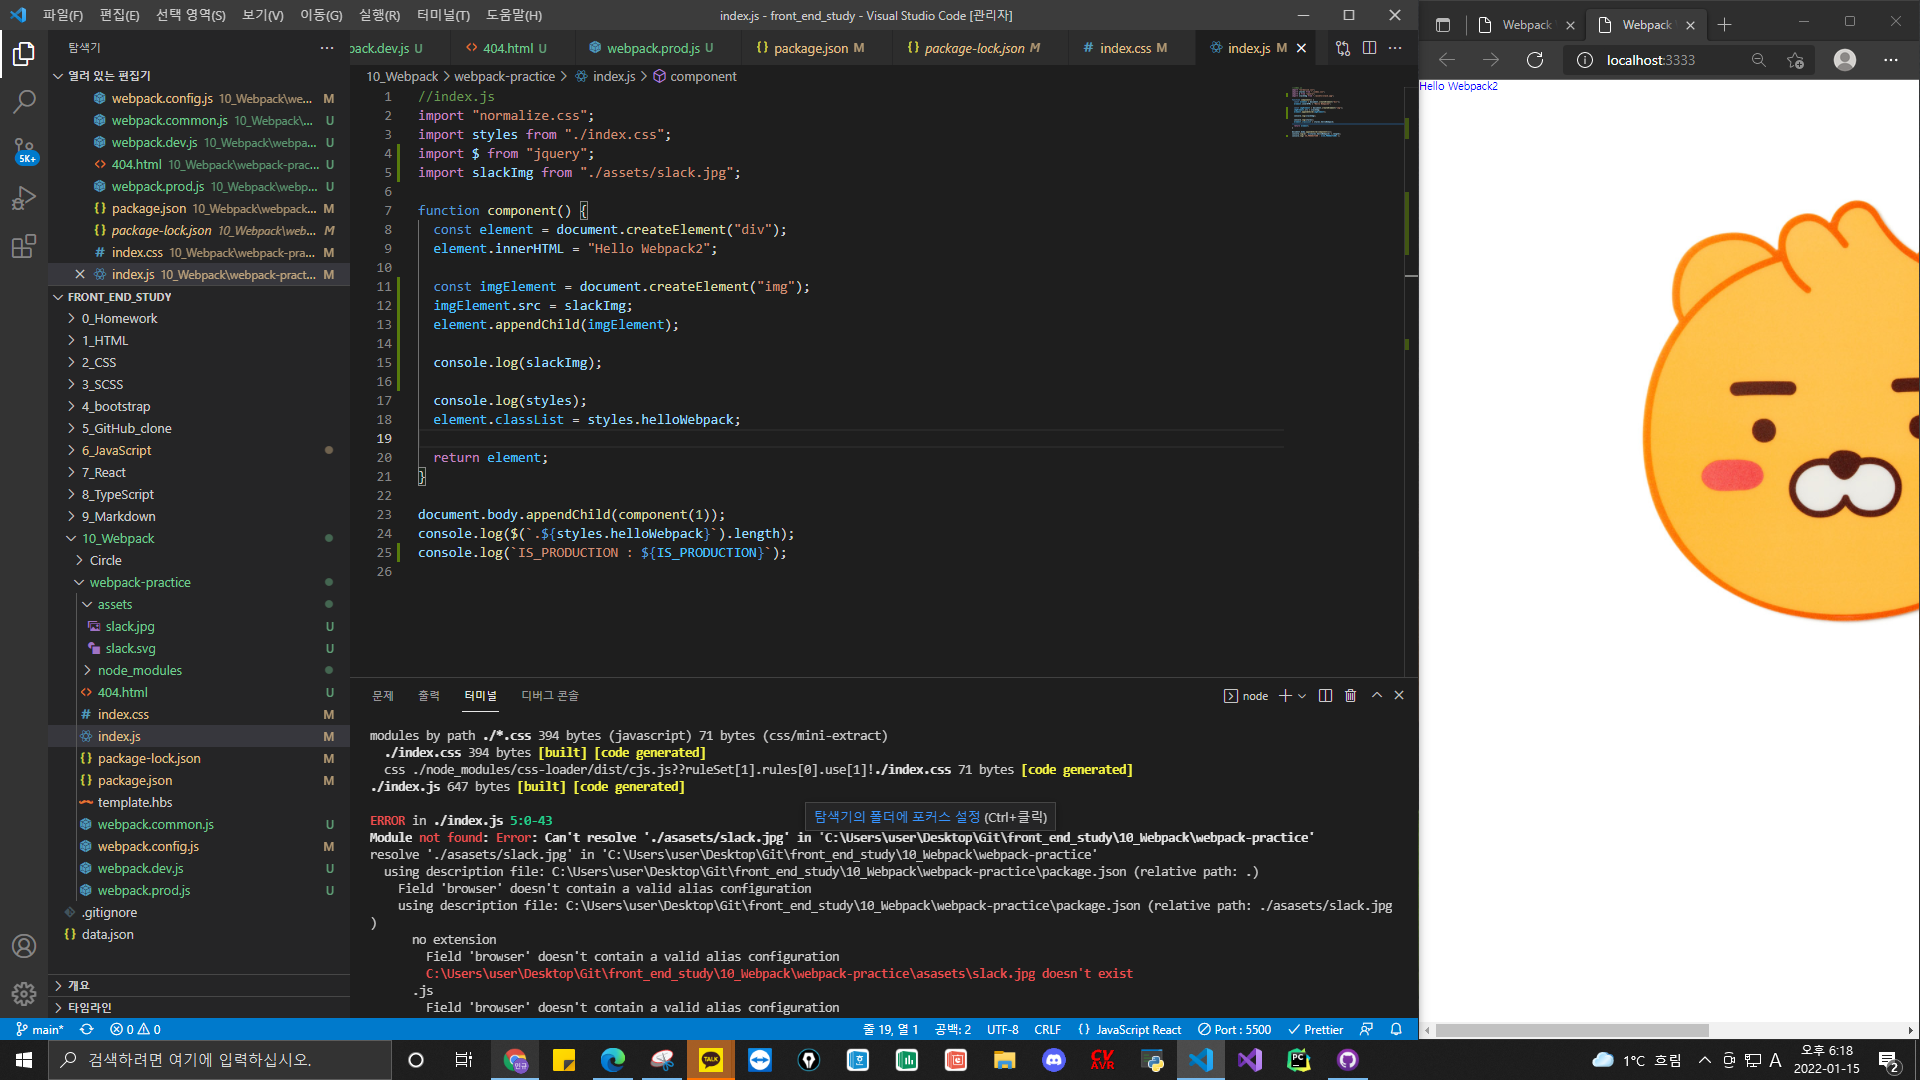The image size is (1920, 1080).
Task: Collapse the 10_Webpack folder
Action: (x=117, y=539)
